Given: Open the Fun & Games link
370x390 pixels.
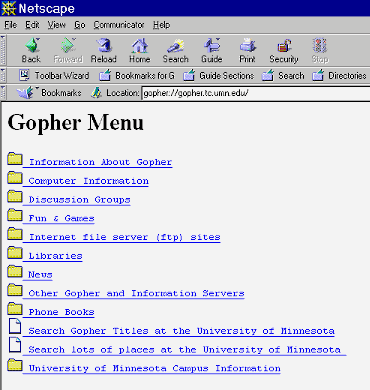Looking at the screenshot, I should pyautogui.click(x=61, y=218).
